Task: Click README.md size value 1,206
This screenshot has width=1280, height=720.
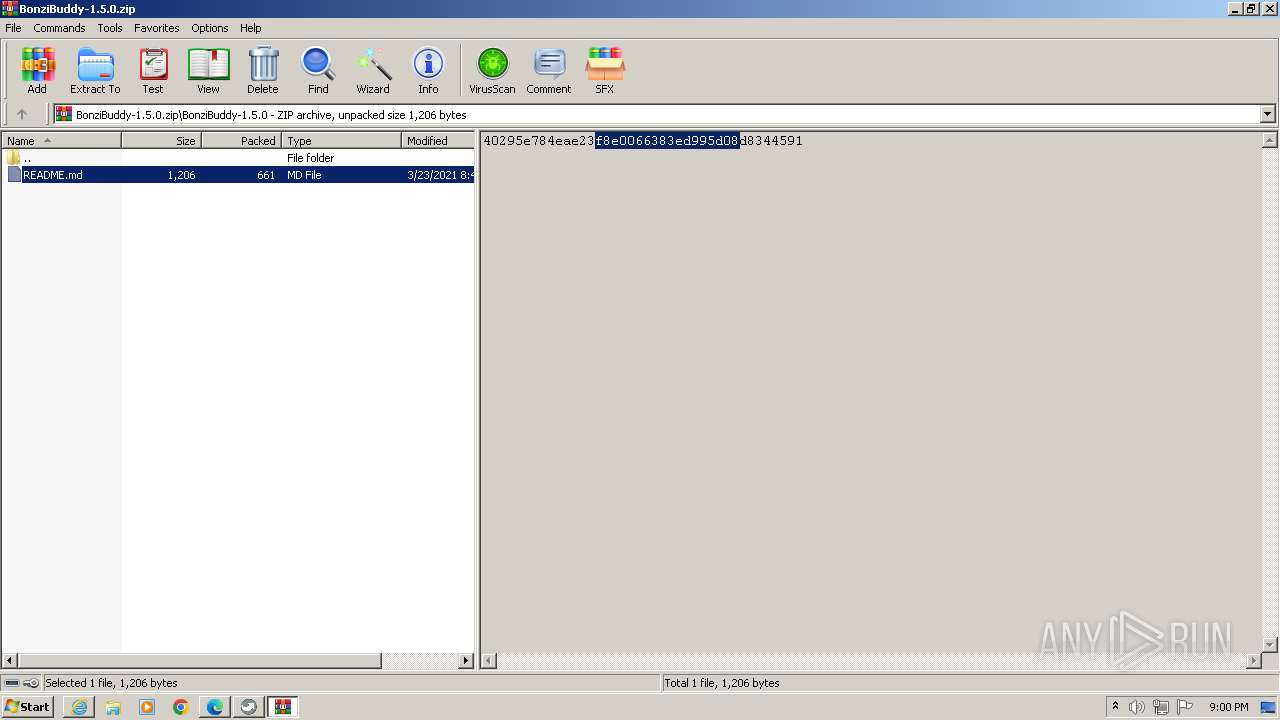Action: click(181, 175)
